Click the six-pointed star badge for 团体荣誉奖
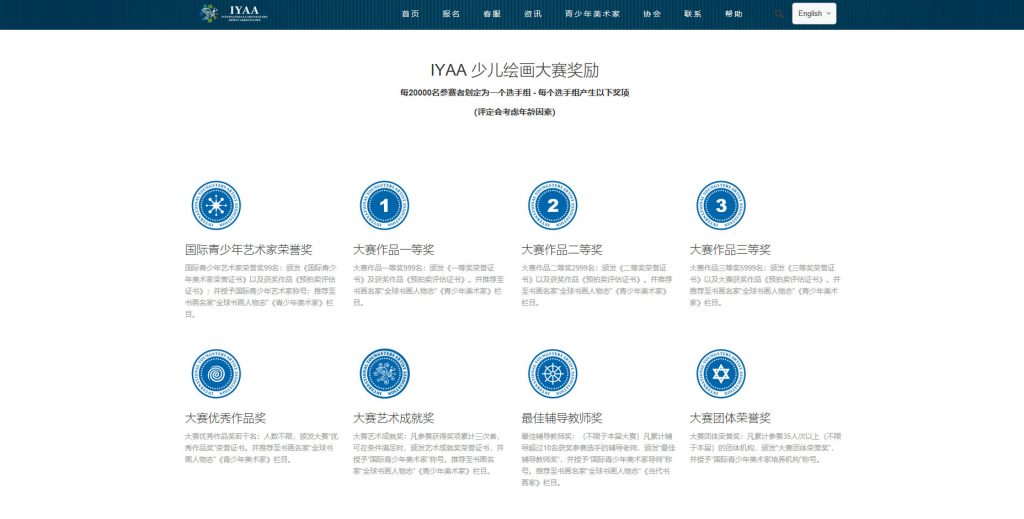Screen dimensions: 1024x519 tap(721, 374)
